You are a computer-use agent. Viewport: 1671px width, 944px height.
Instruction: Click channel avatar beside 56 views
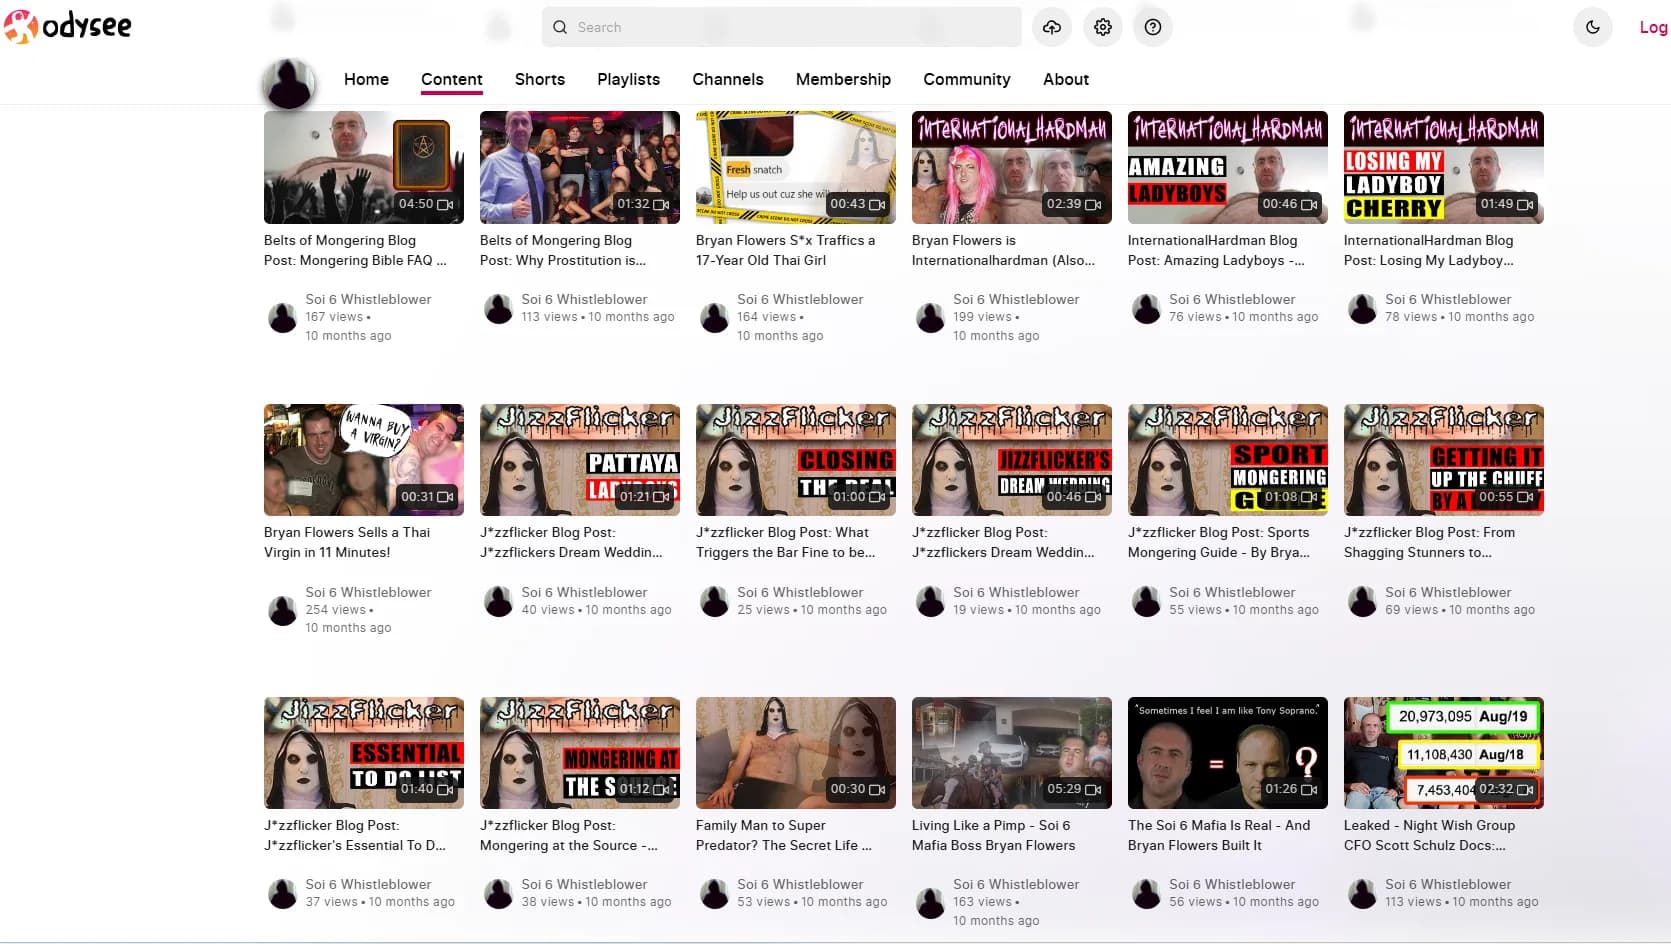(x=1147, y=893)
